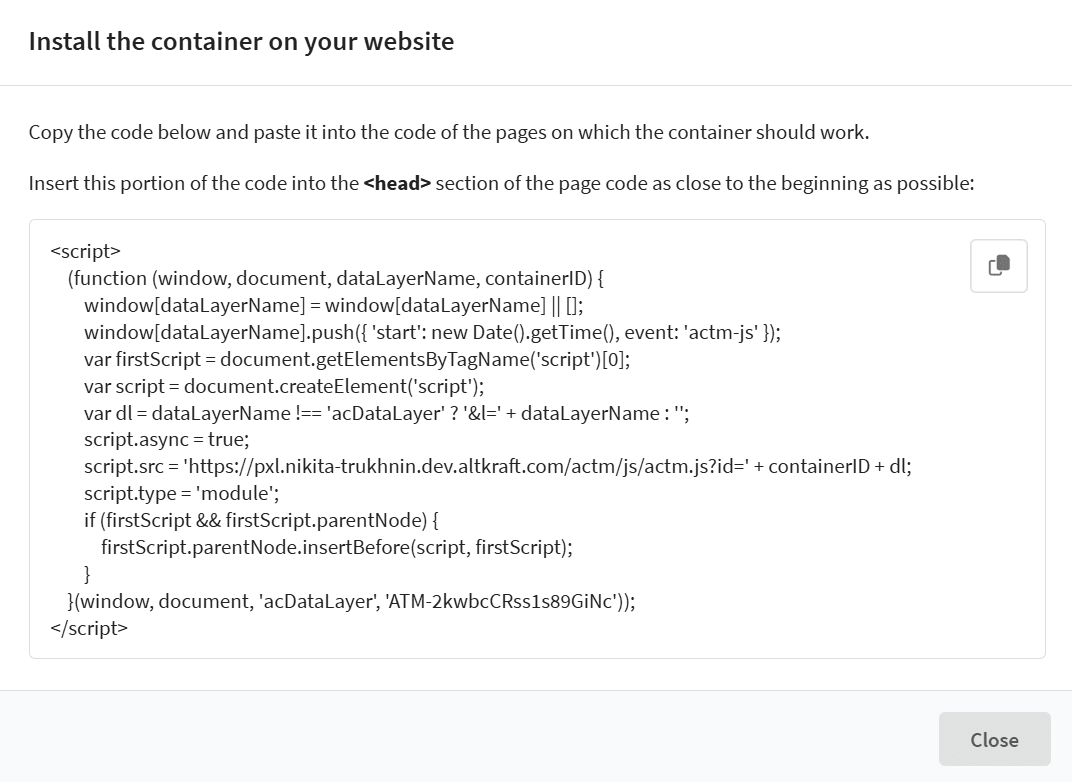Click the 'Install the container on your website' heading
This screenshot has width=1072, height=782.
point(241,42)
